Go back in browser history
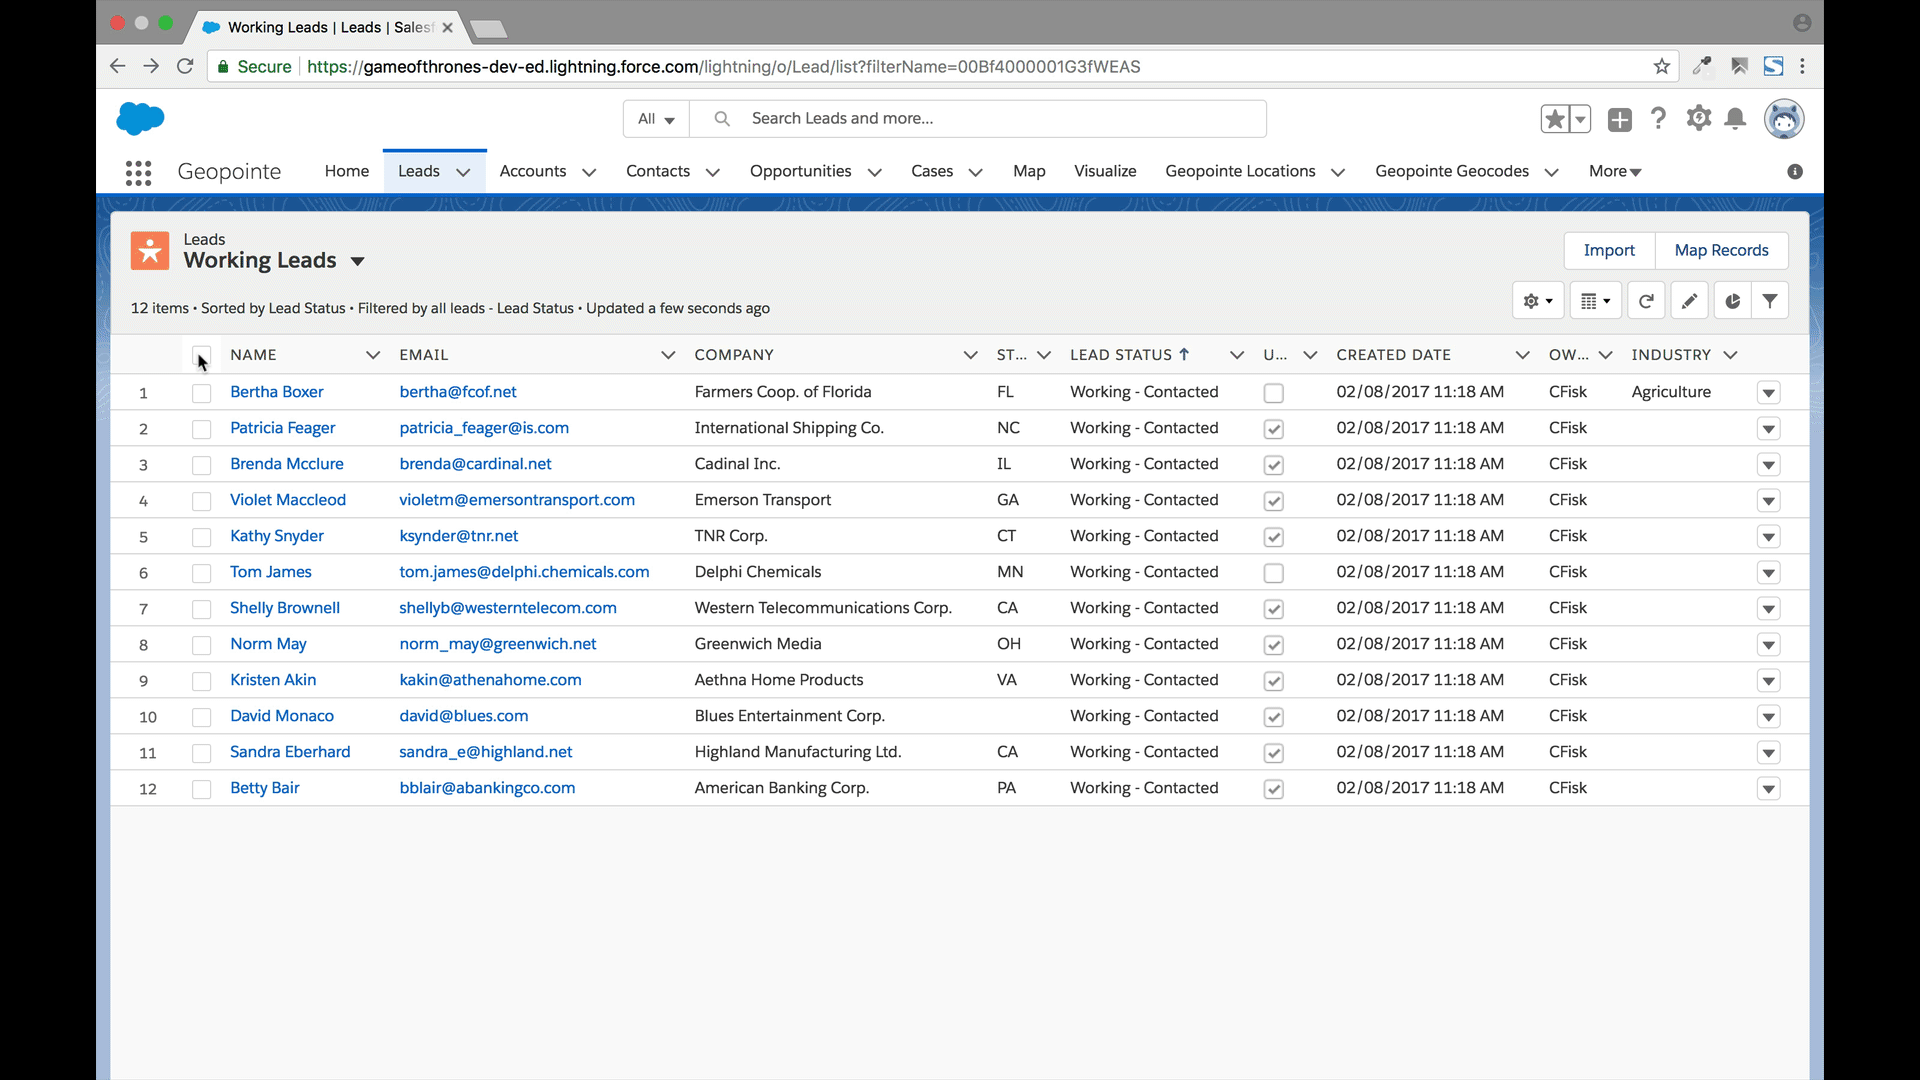 pyautogui.click(x=117, y=66)
